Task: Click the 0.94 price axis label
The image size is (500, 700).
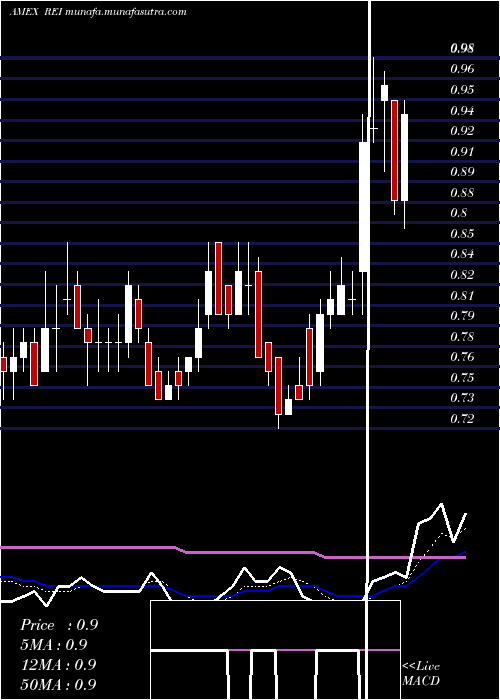Action: [x=462, y=110]
